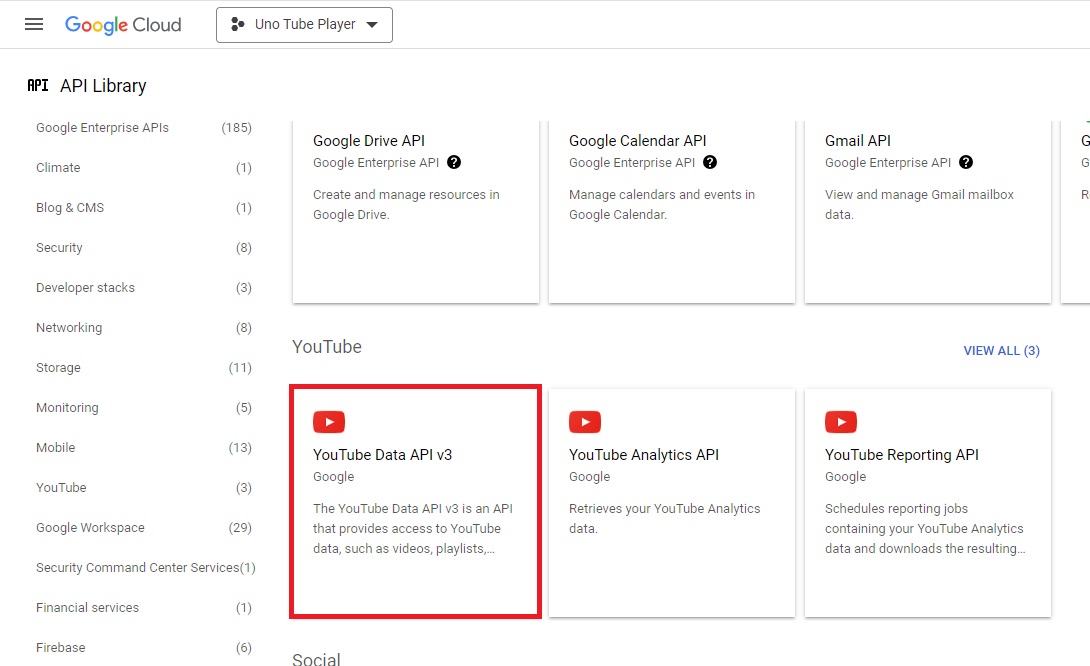Click the YouTube Reporting API play icon
This screenshot has height=666, width=1090.
pos(841,421)
